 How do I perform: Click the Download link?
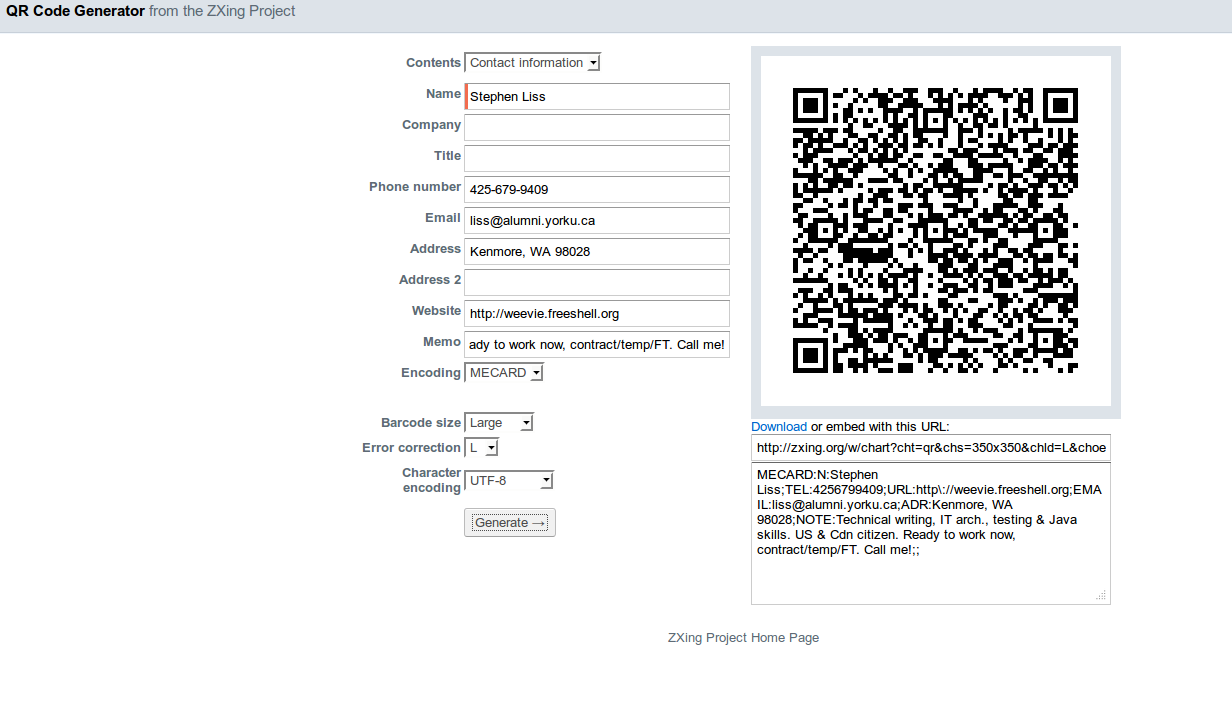[779, 426]
